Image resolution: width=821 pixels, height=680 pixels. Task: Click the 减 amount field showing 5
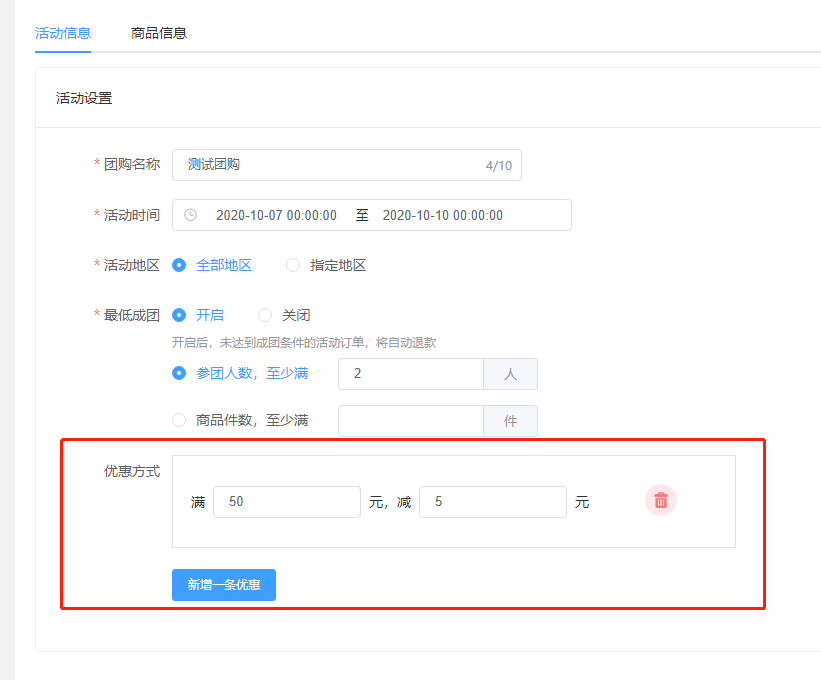tap(493, 502)
